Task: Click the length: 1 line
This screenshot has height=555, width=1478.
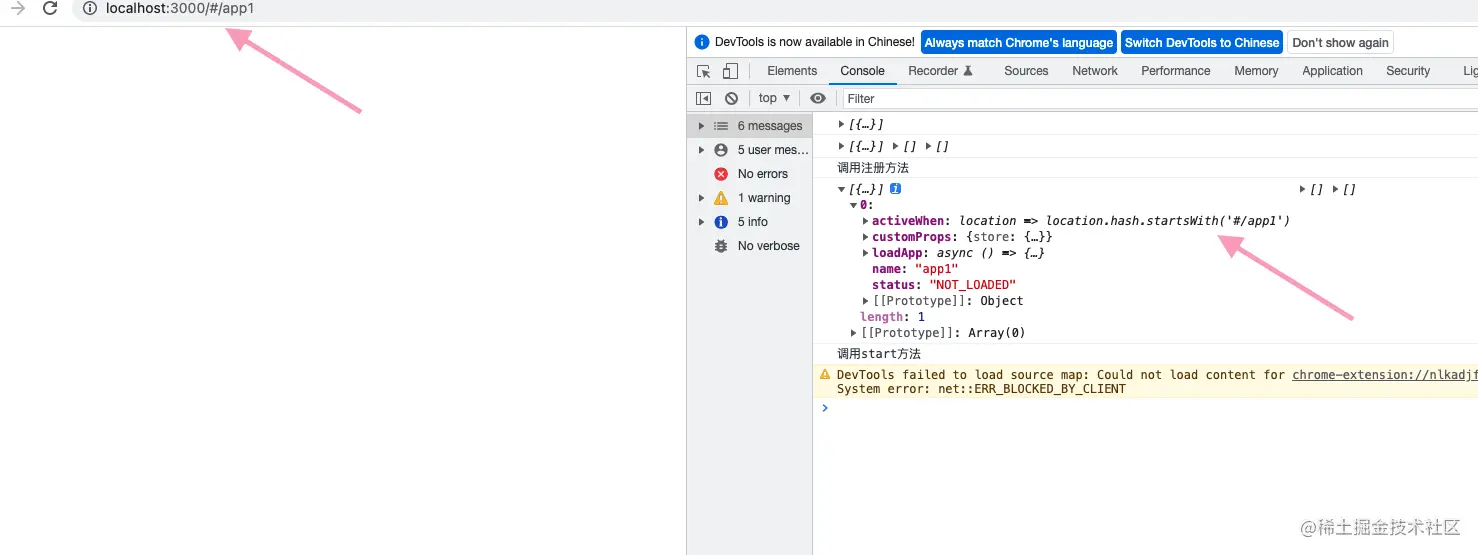Action: click(x=892, y=317)
